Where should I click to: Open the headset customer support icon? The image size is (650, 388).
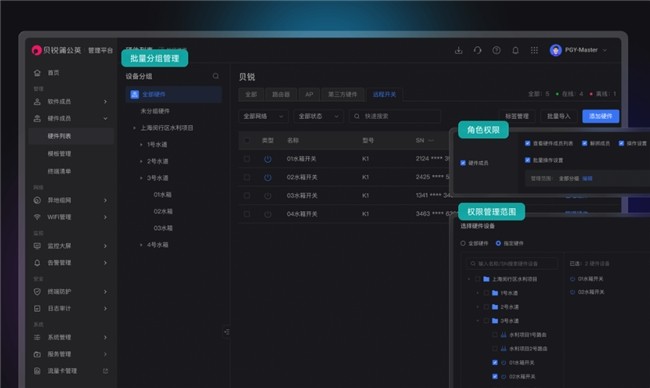tap(478, 50)
